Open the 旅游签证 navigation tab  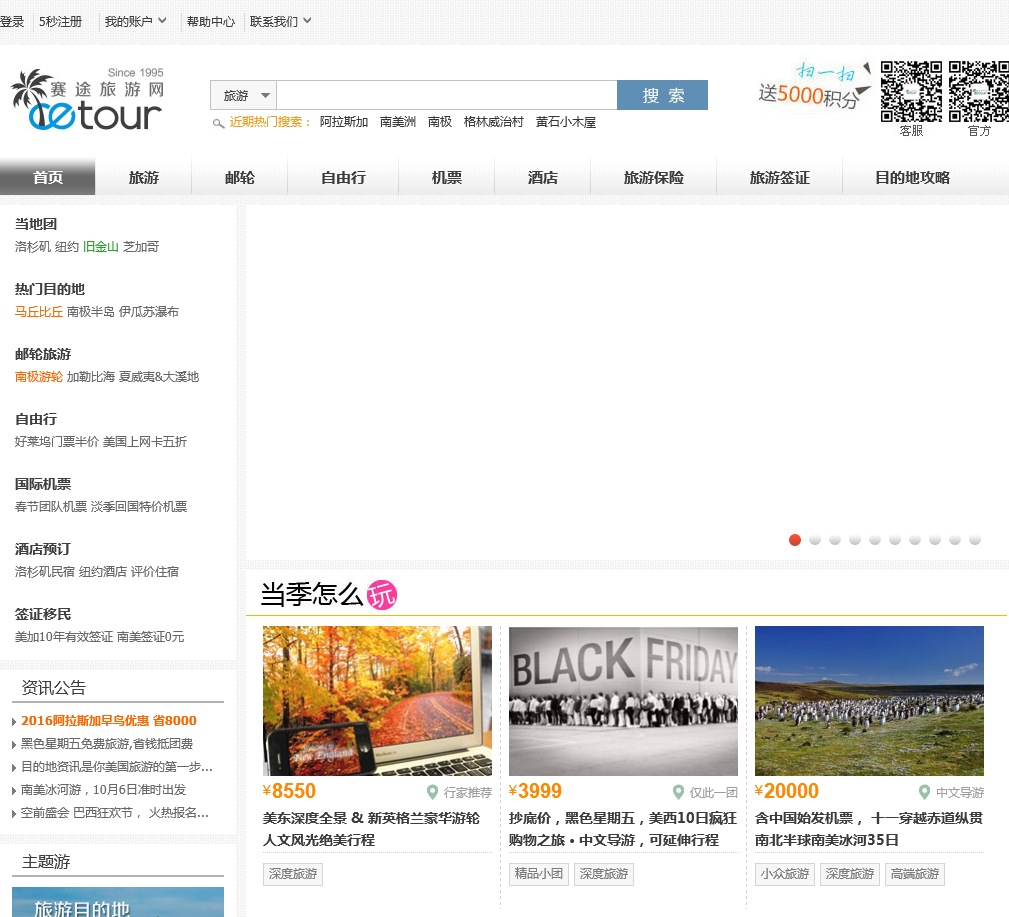tap(779, 178)
